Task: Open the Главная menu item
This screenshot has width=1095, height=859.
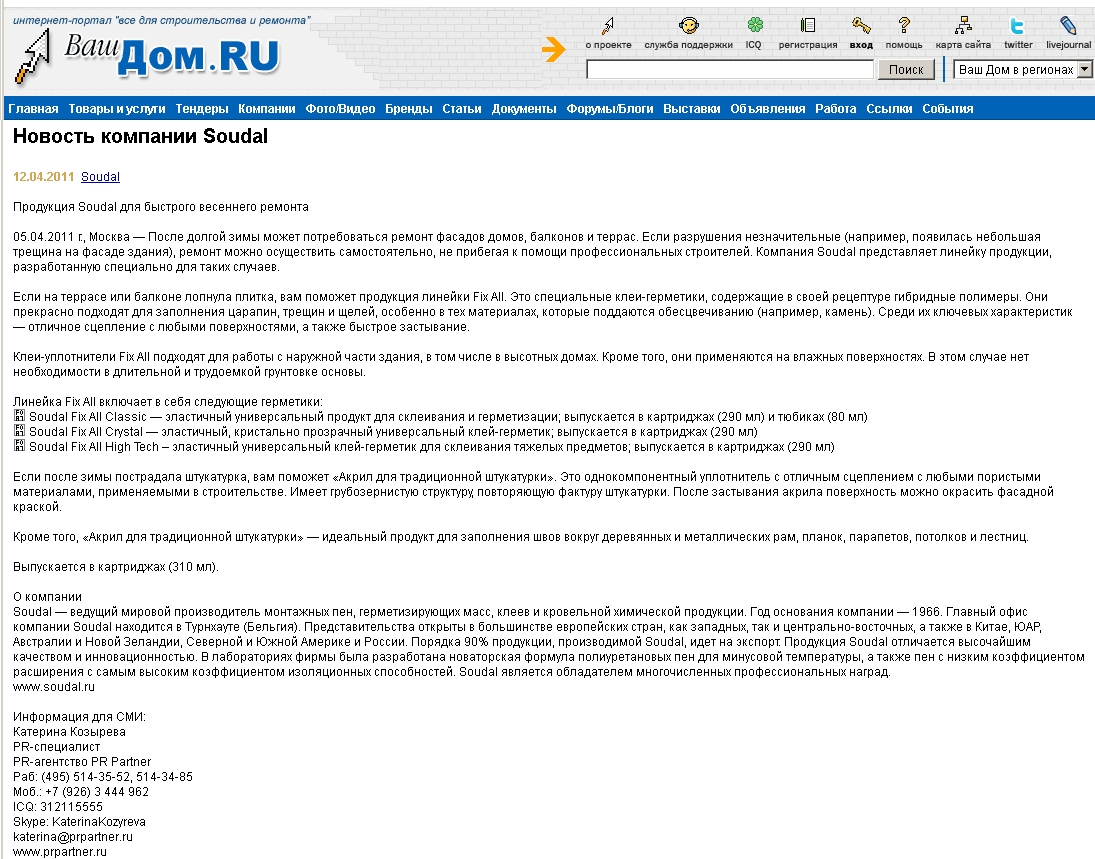Action: pos(34,109)
